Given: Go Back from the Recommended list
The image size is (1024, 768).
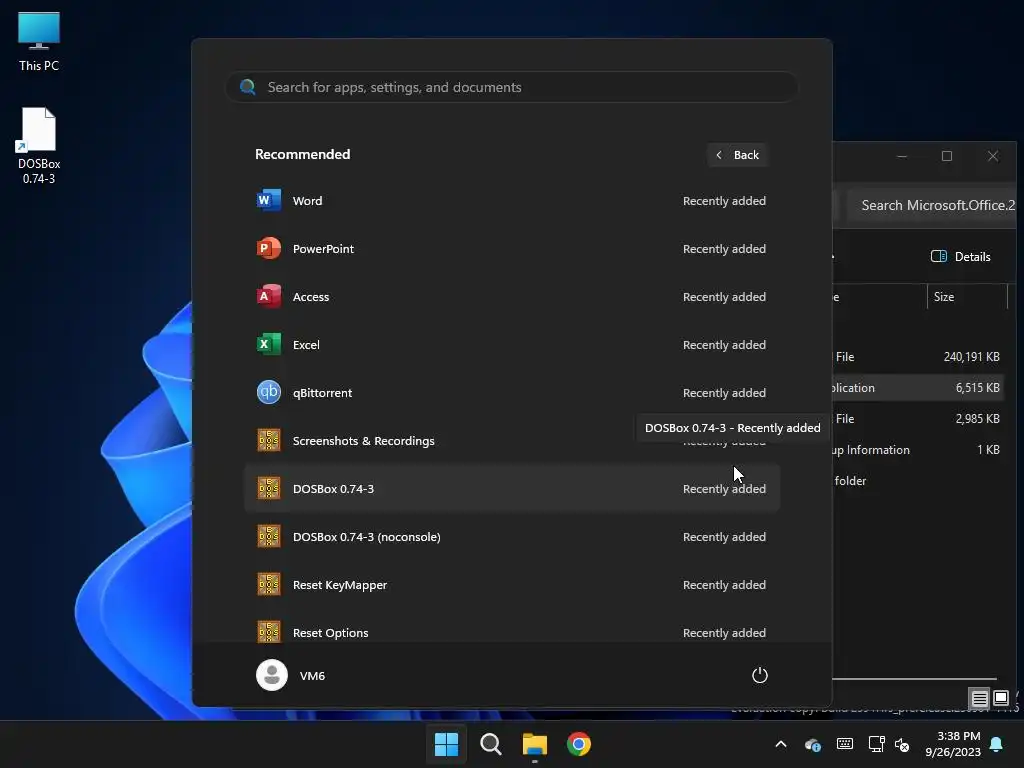Looking at the screenshot, I should (737, 155).
